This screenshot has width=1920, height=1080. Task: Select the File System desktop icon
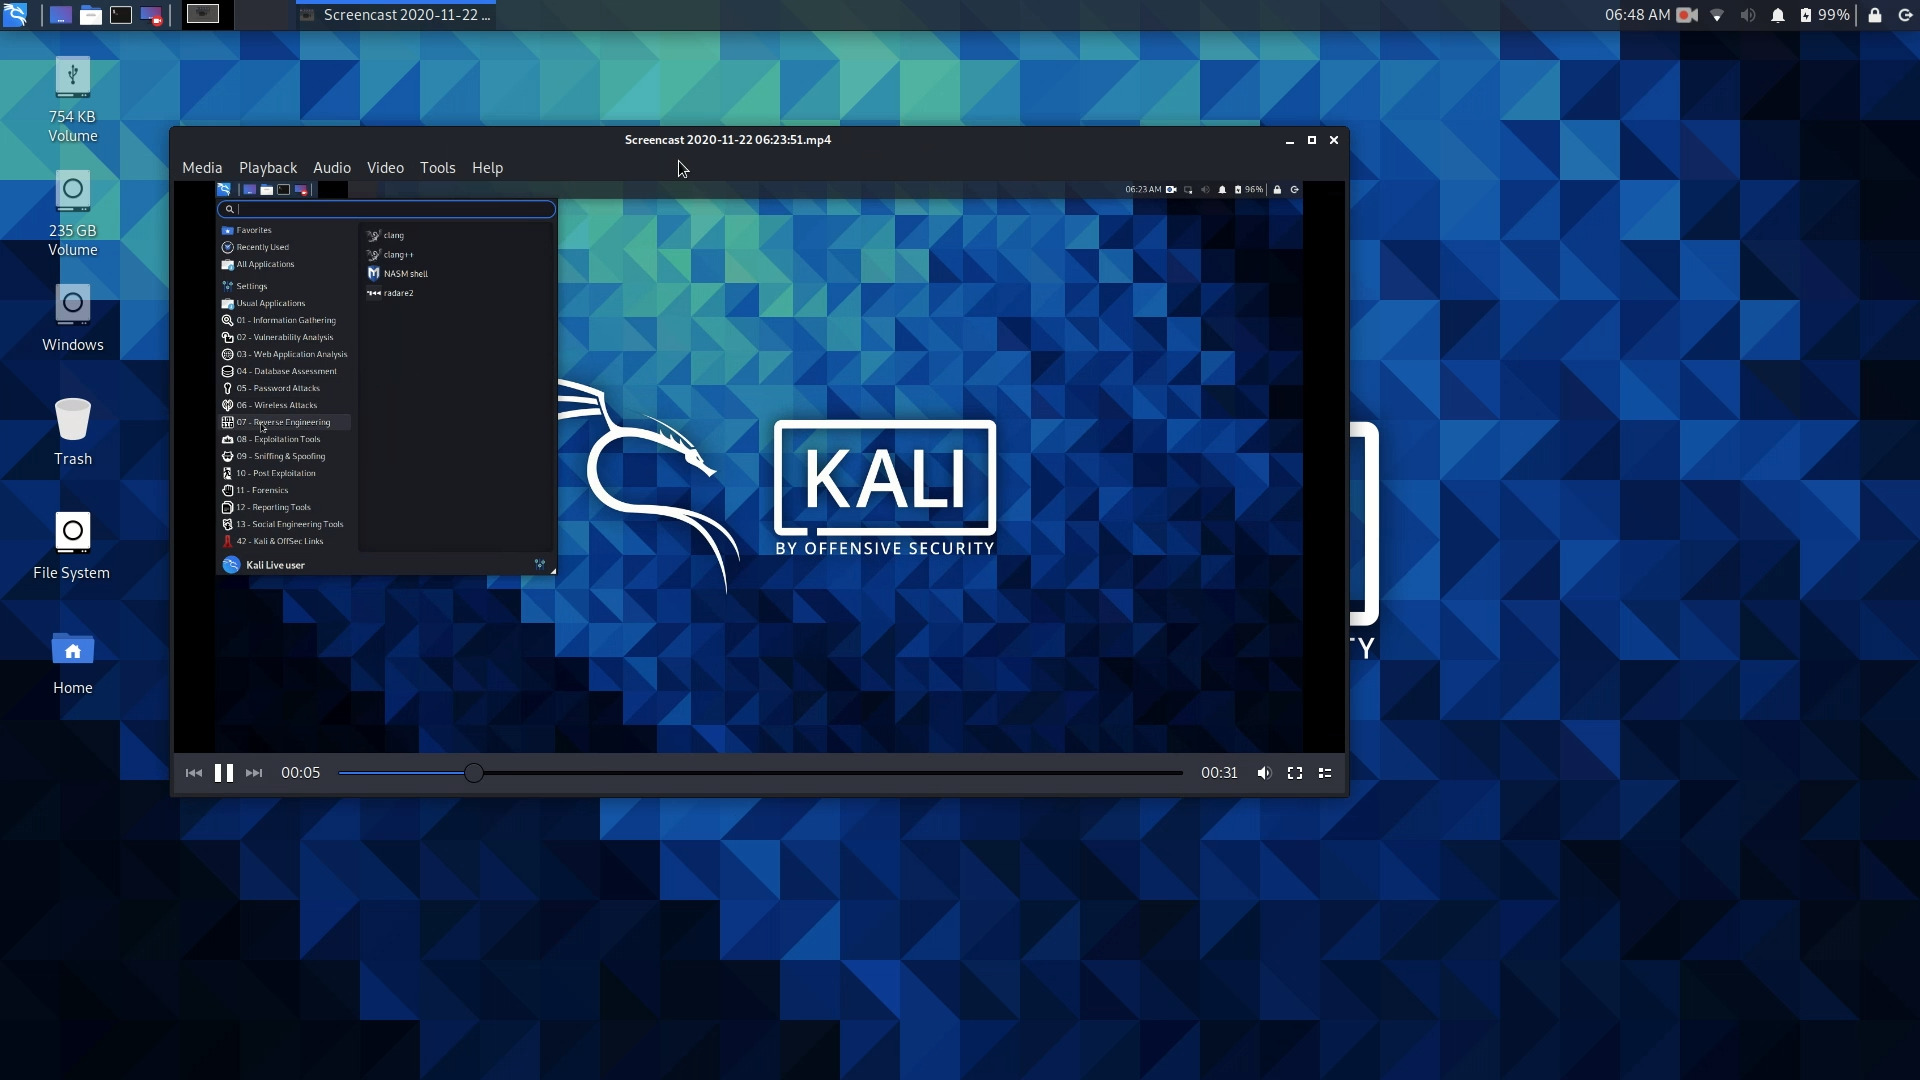tap(72, 546)
